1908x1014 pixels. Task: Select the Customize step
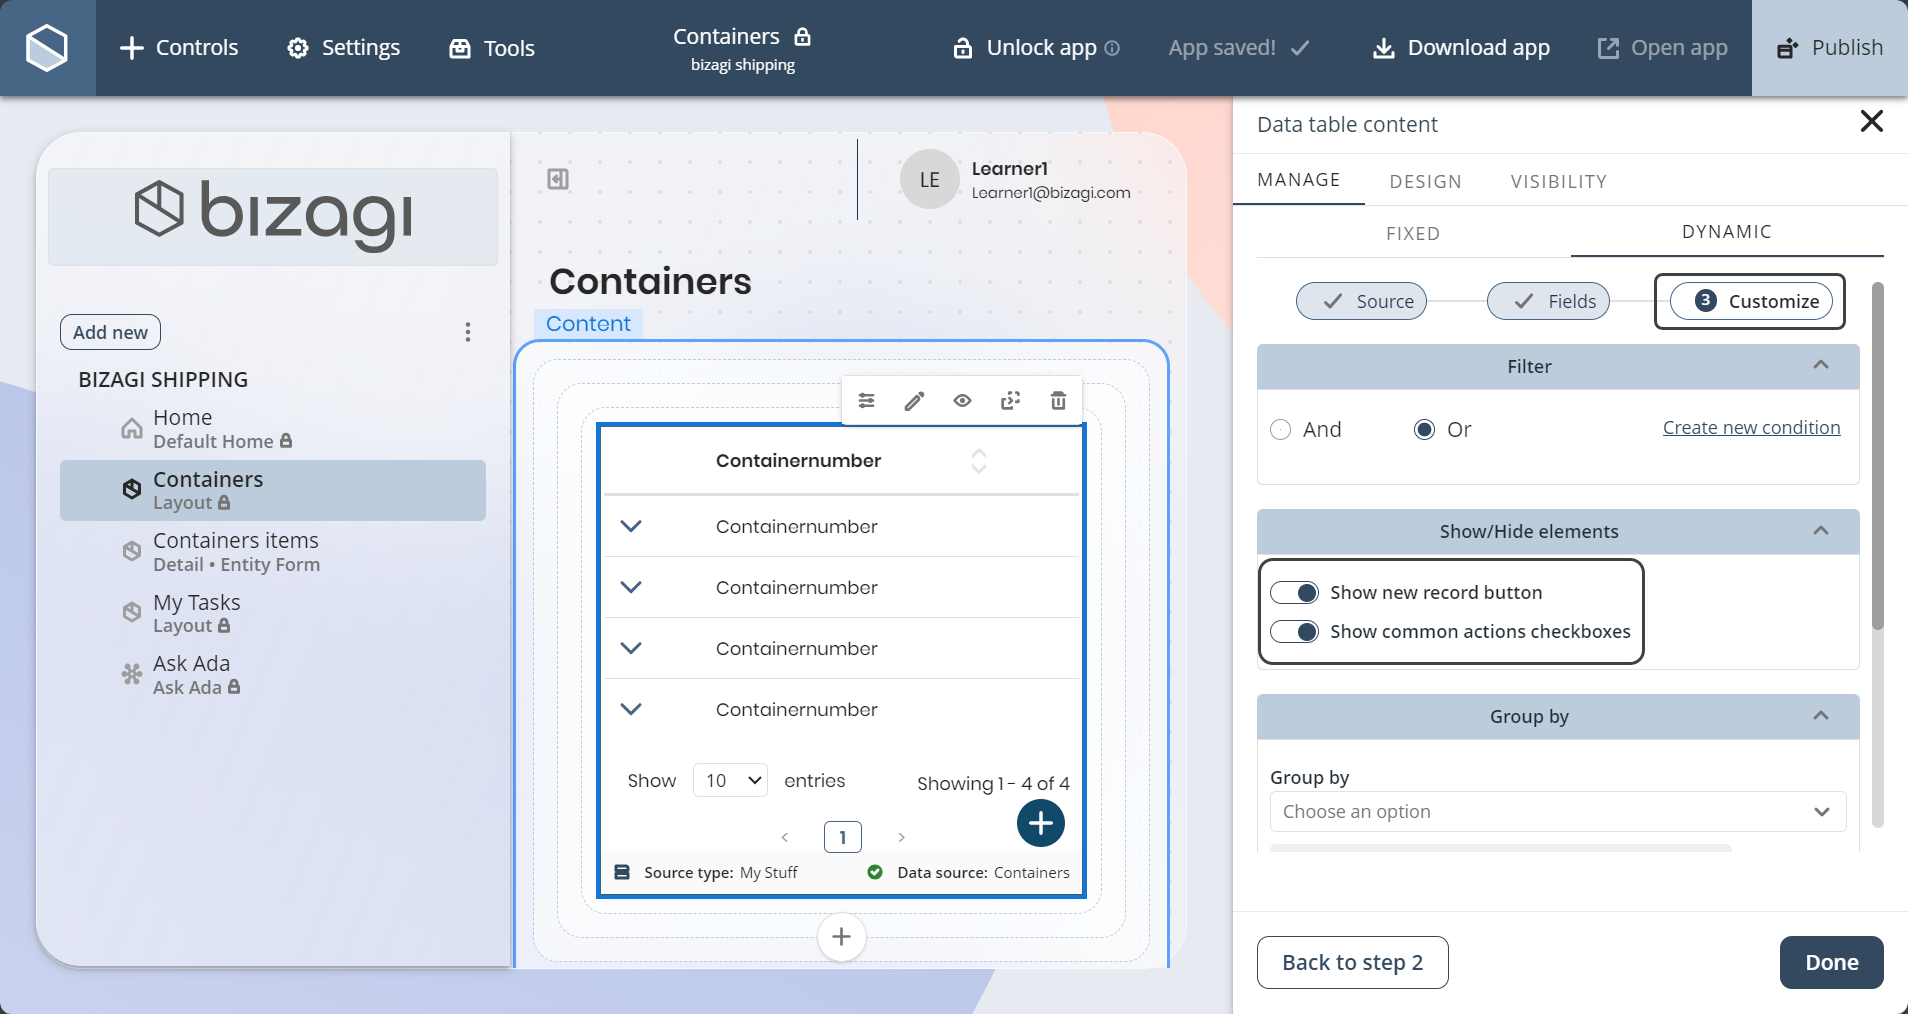tap(1751, 301)
